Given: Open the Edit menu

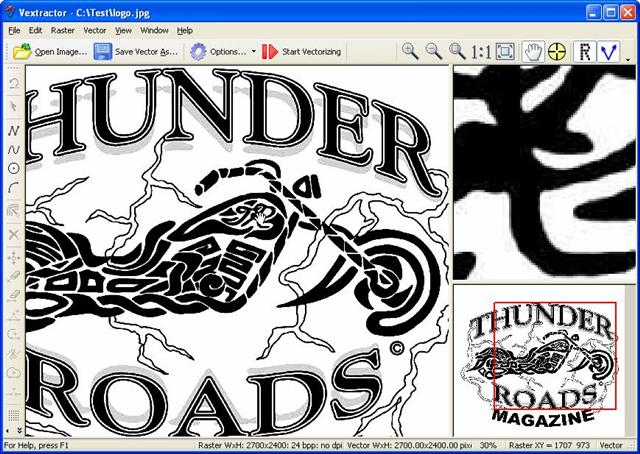Looking at the screenshot, I should pyautogui.click(x=35, y=31).
